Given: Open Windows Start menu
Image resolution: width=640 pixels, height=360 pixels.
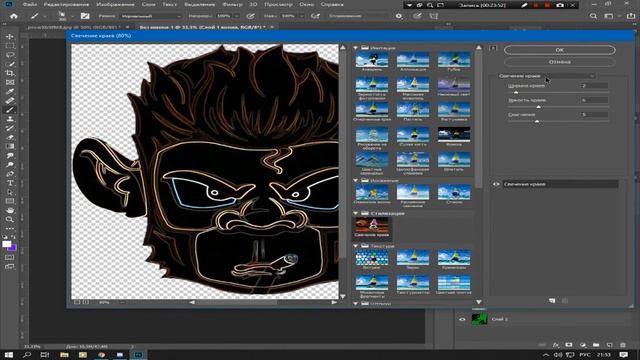Looking at the screenshot, I should (9, 355).
